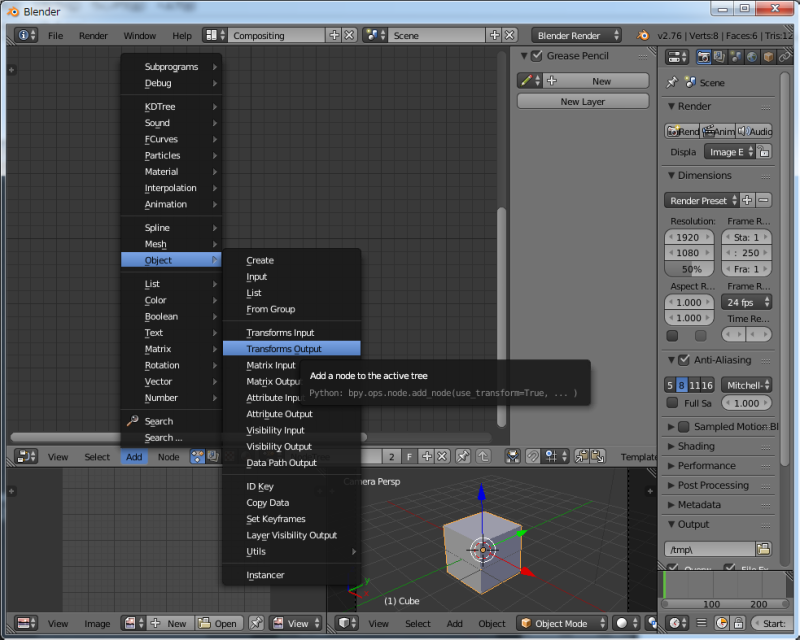Select anti-aliasing samples value 5
Viewport: 800px width, 640px height.
pyautogui.click(x=670, y=385)
